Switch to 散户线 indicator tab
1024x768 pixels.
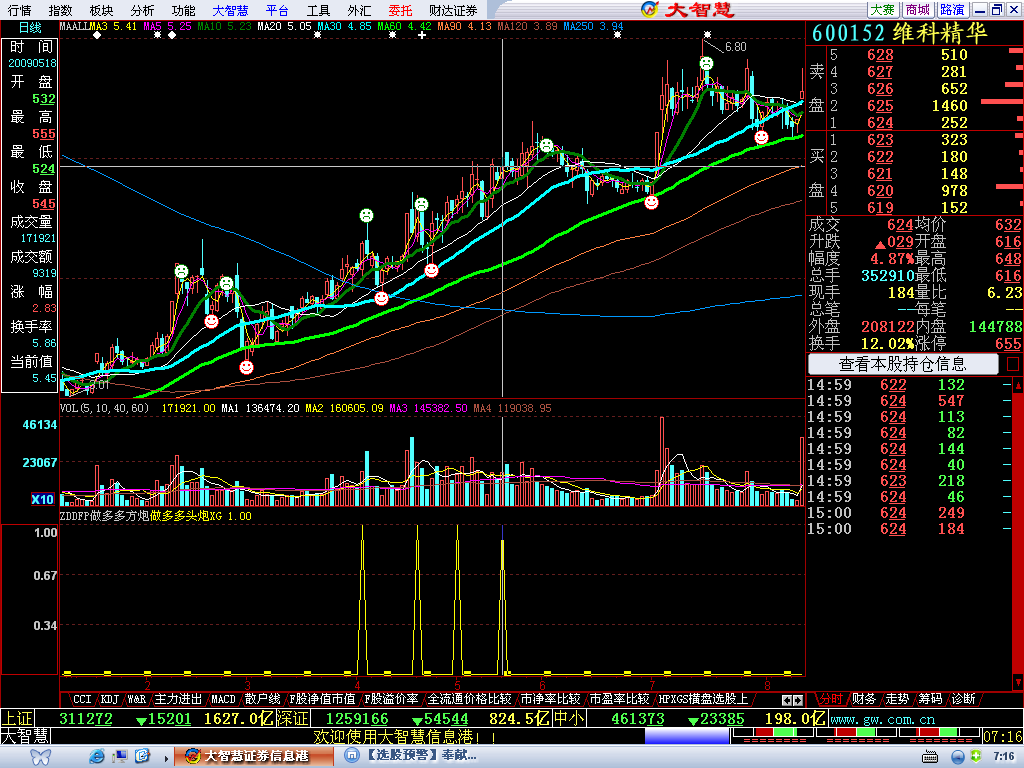click(x=263, y=699)
